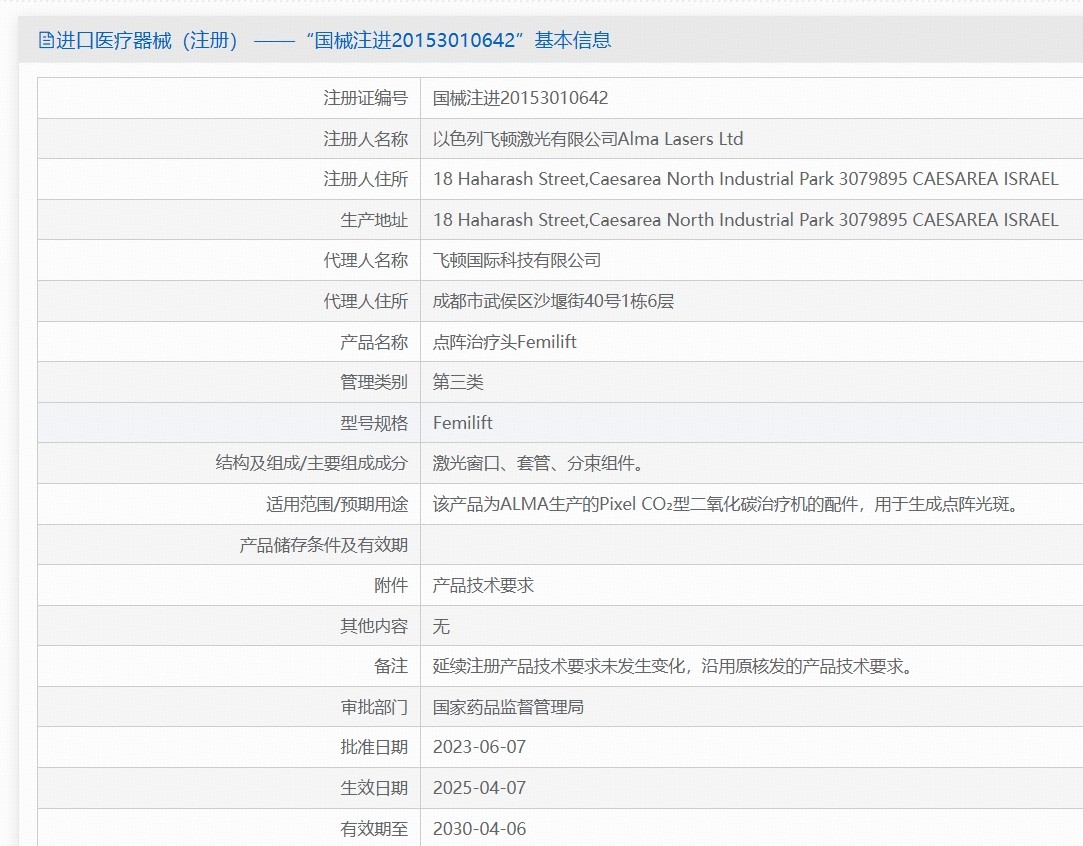This screenshot has height=846, width=1083.
Task: Click the expiry date 2030-04-06
Action: tap(479, 829)
